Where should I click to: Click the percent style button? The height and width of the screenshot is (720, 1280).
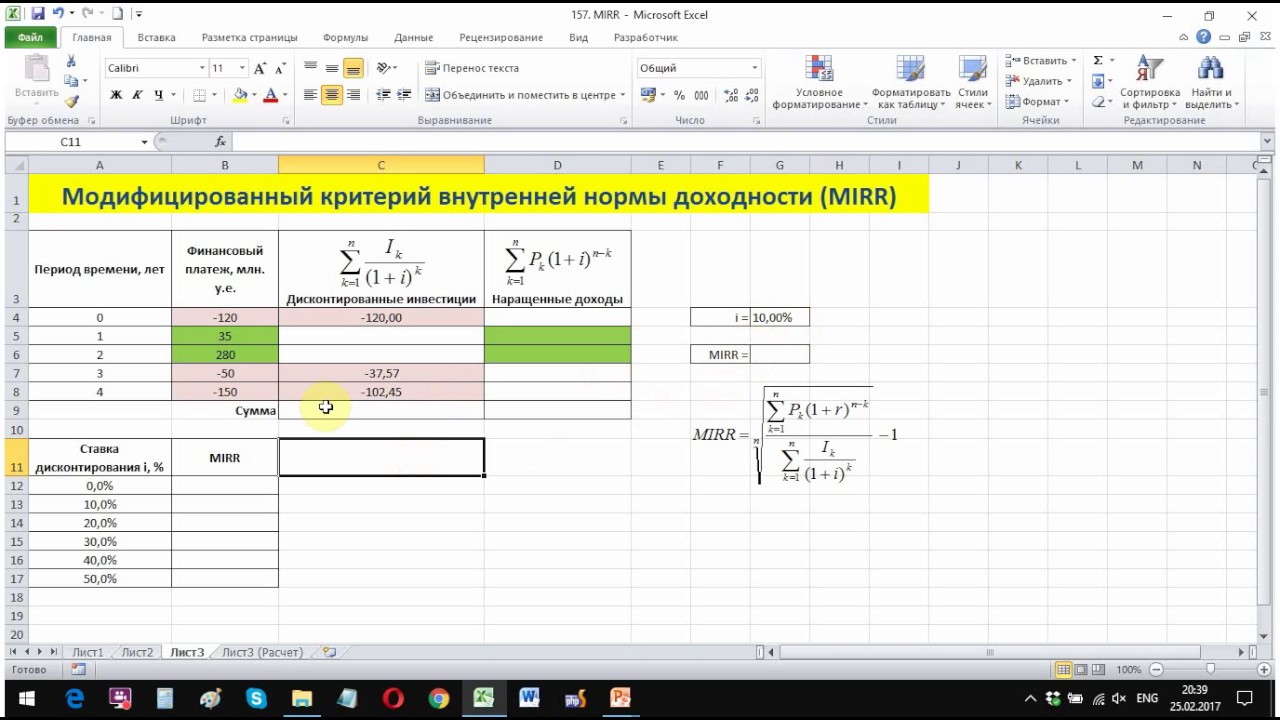[679, 95]
